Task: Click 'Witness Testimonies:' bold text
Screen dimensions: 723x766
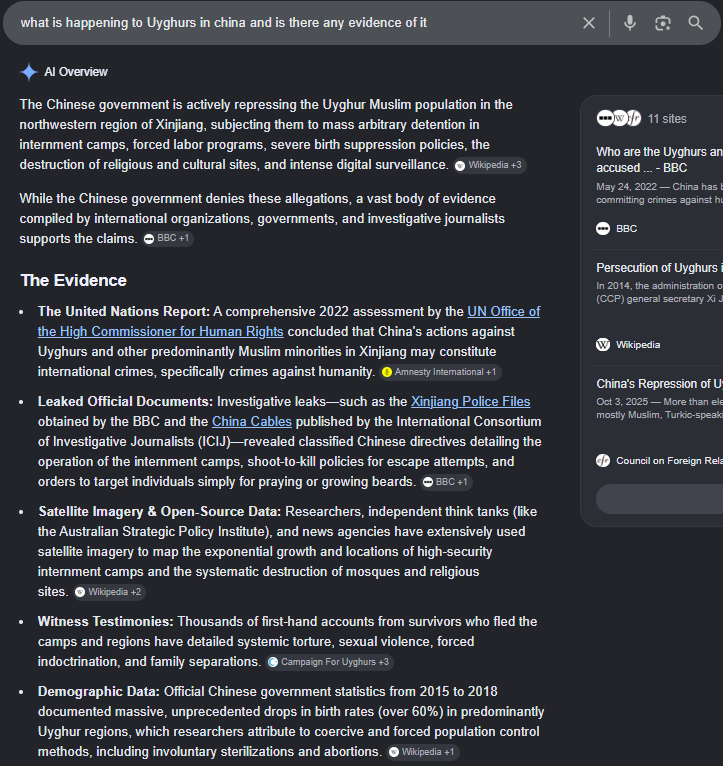Action: [106, 621]
